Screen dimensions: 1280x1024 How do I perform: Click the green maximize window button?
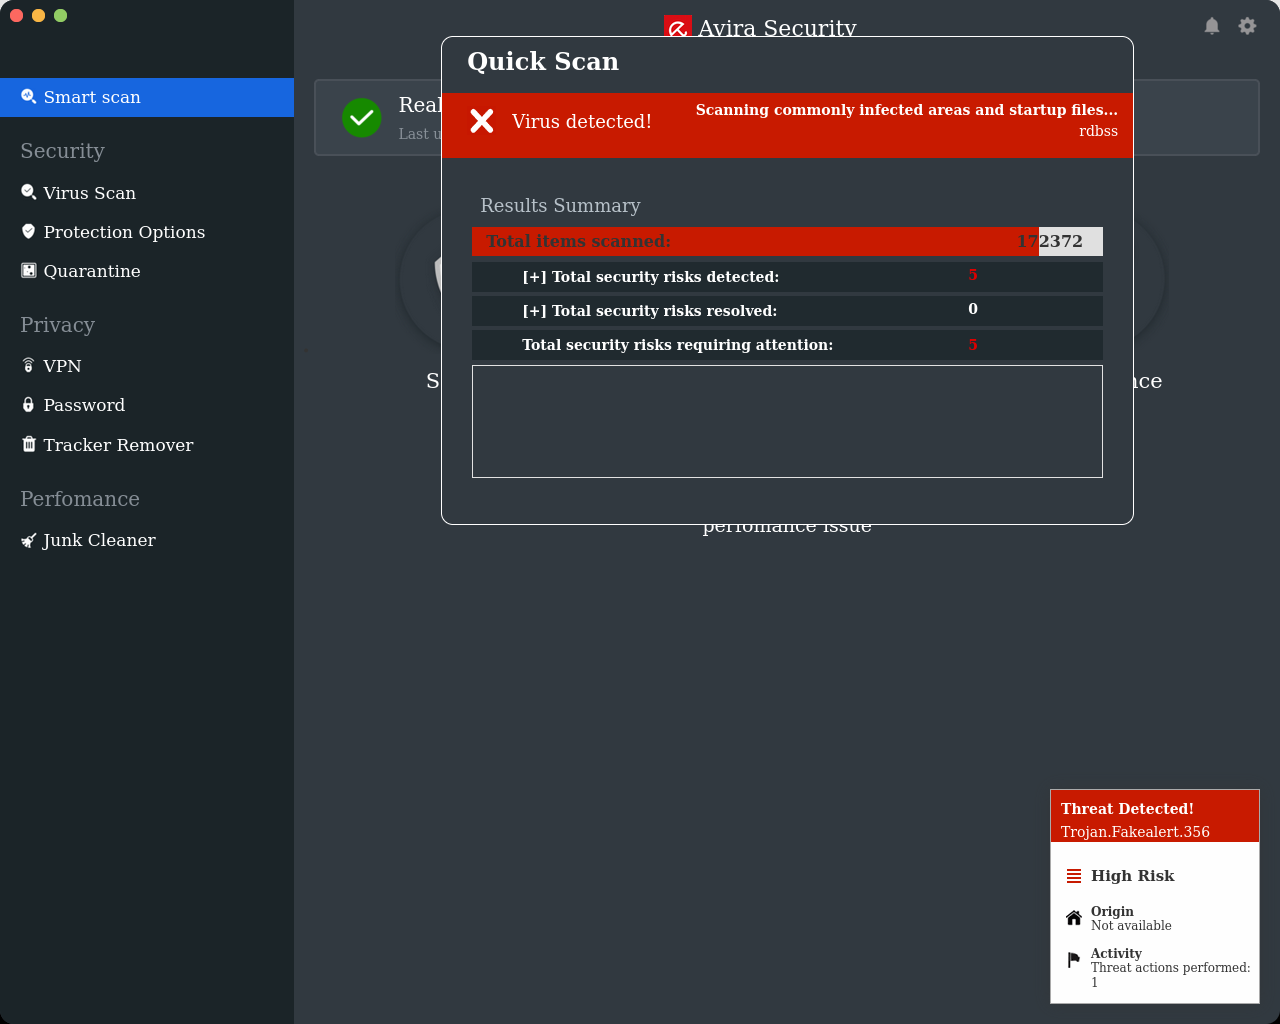coord(60,15)
